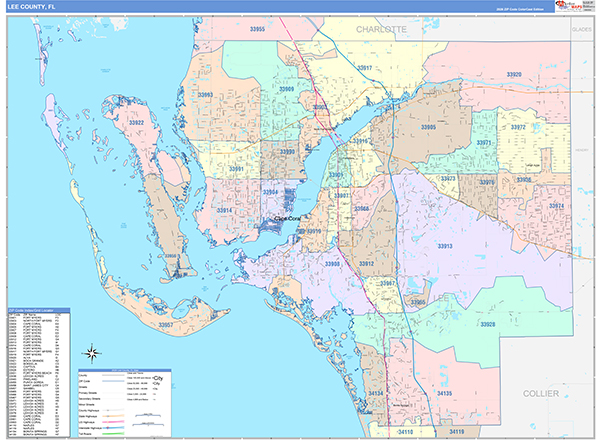Click ZIP code label 33965
Screen dimensions: 600x440
(x=418, y=303)
